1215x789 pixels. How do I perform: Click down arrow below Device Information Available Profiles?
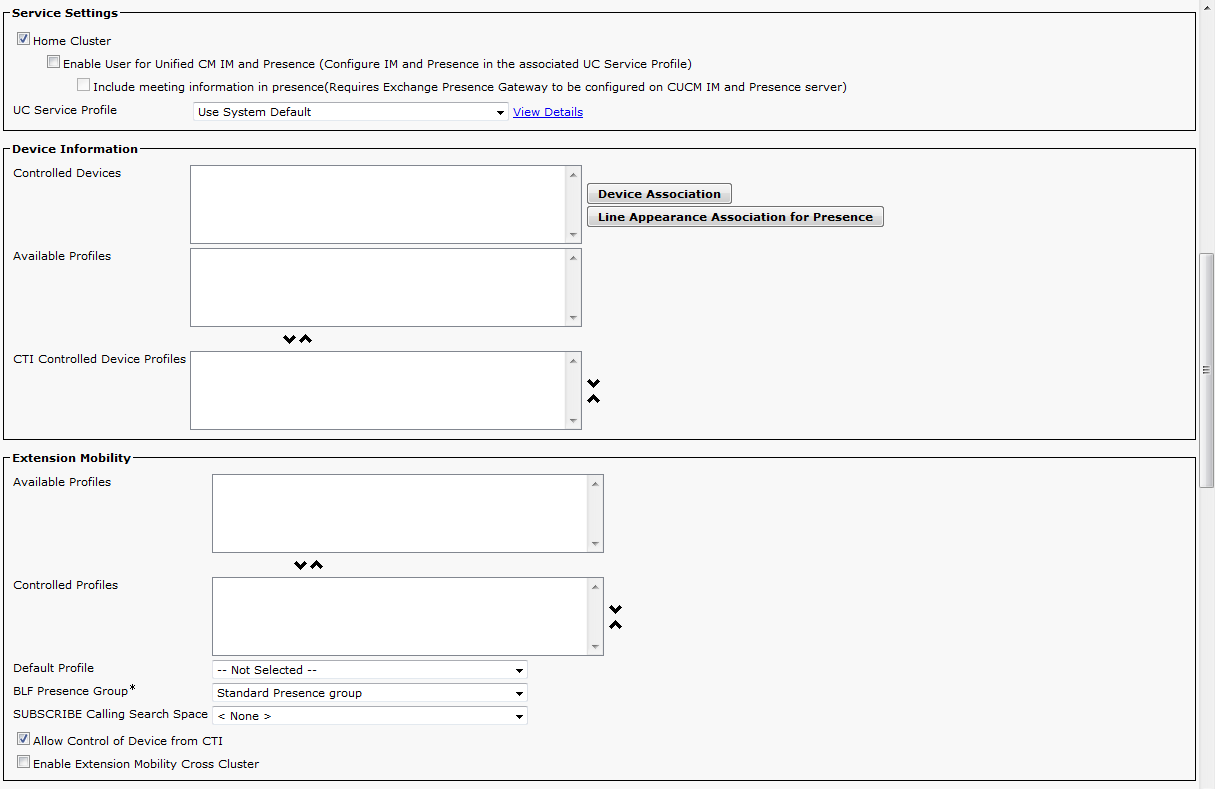click(289, 339)
